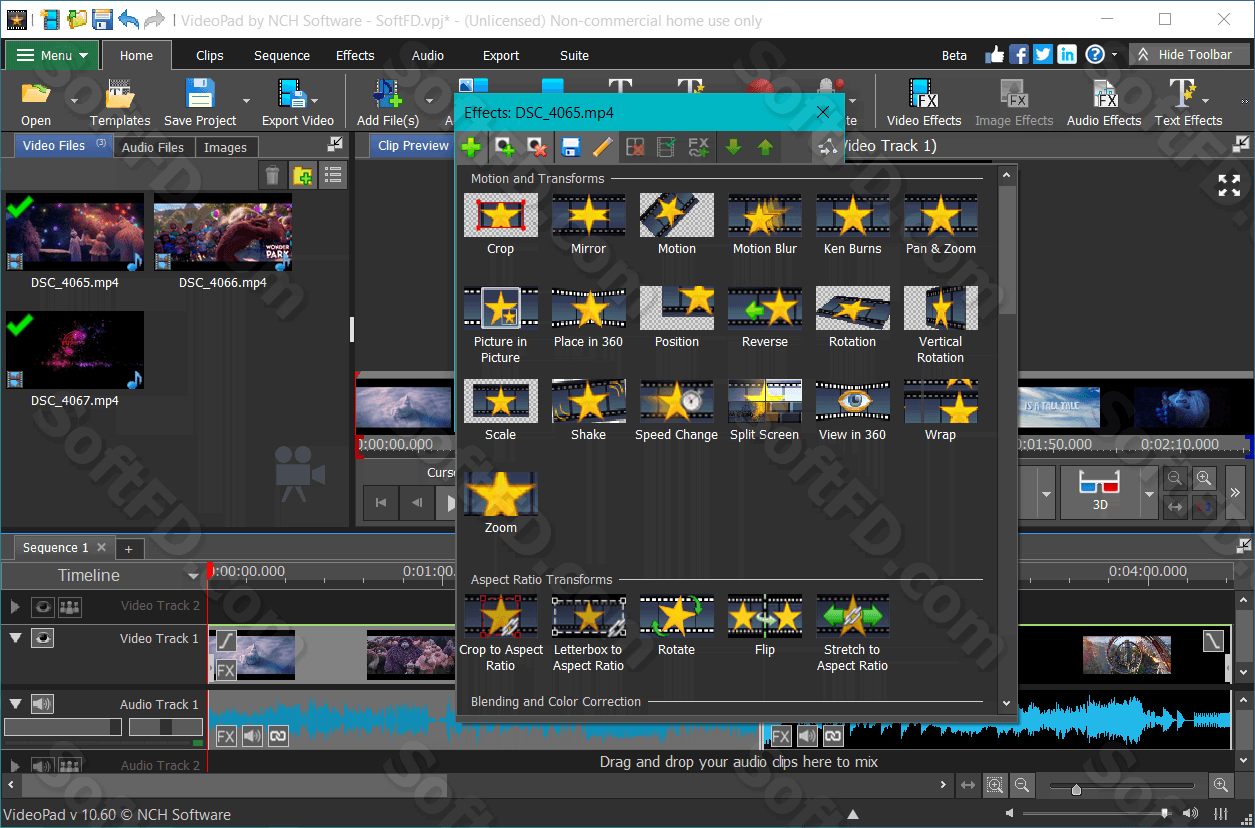Viewport: 1255px width, 828px height.
Task: Collapse Video Track 1
Action: point(15,638)
